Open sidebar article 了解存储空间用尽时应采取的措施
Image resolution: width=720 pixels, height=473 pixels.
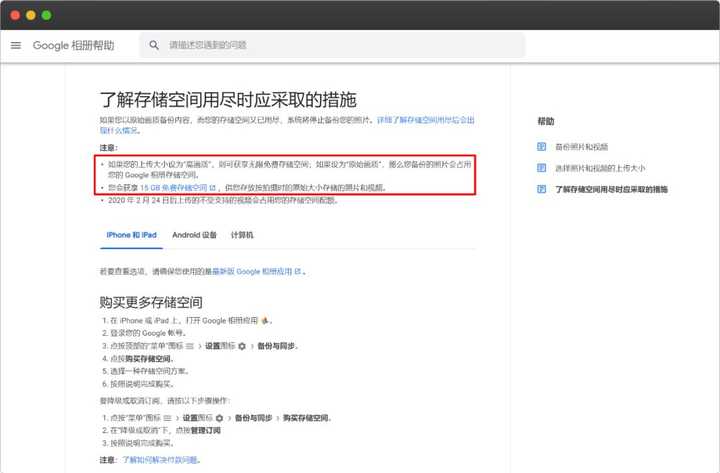tap(611, 189)
